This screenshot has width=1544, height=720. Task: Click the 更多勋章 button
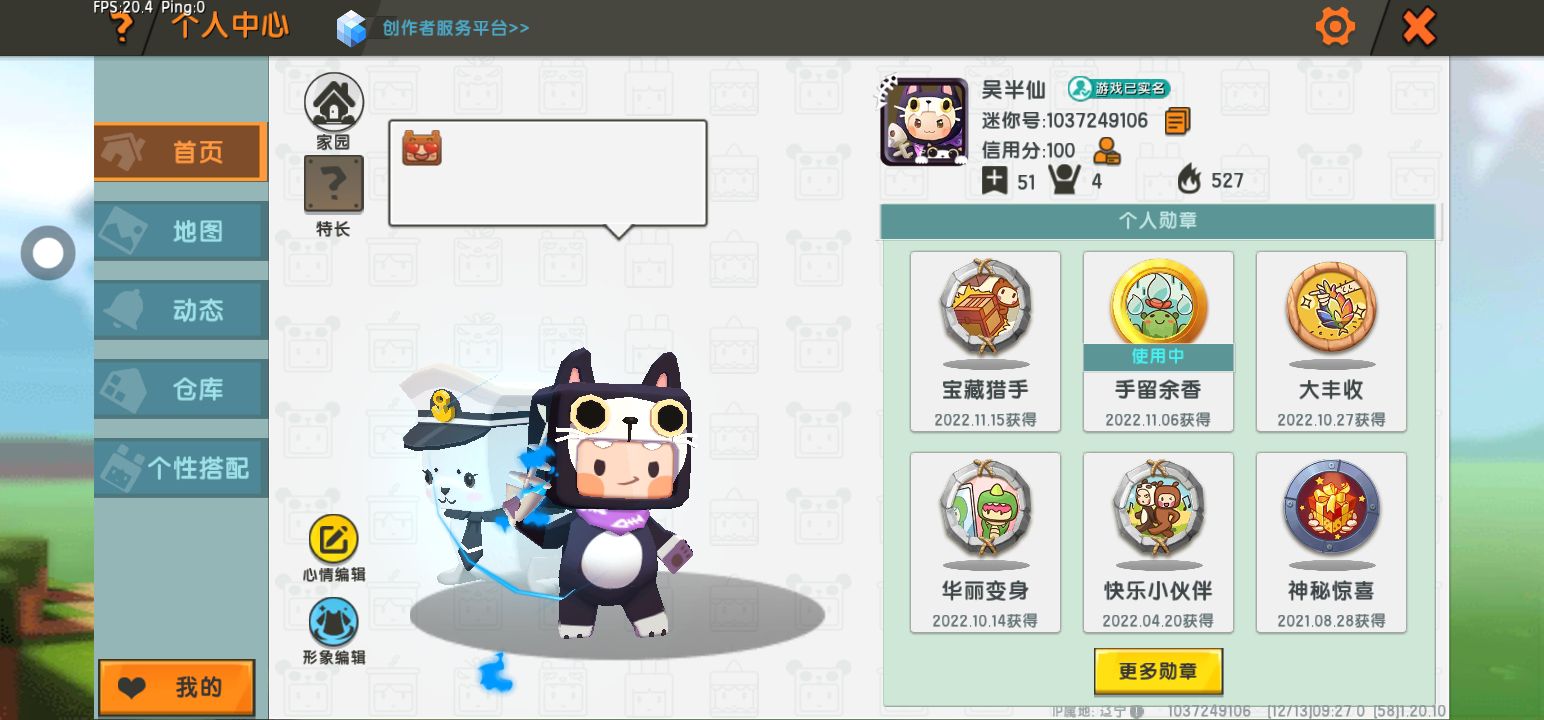coord(1158,671)
